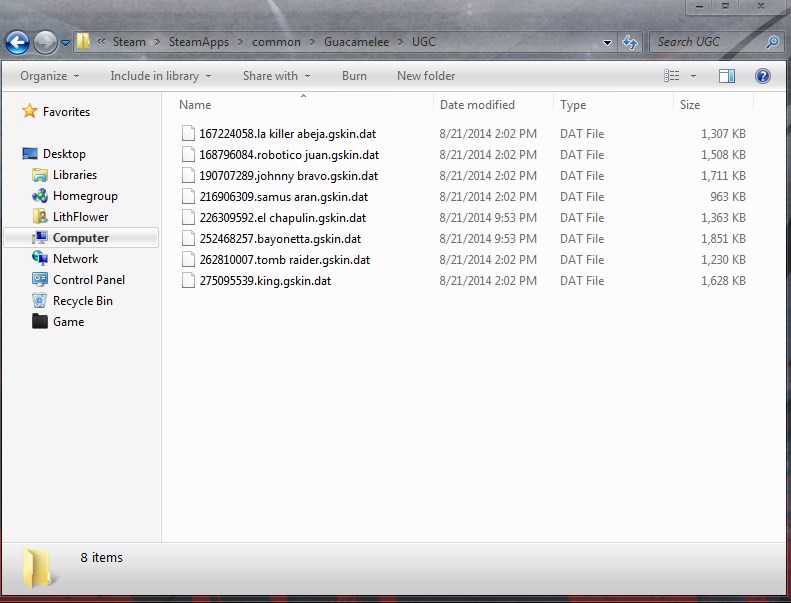Select Favorites in navigation pane
Viewport: 791px width, 603px height.
click(66, 112)
